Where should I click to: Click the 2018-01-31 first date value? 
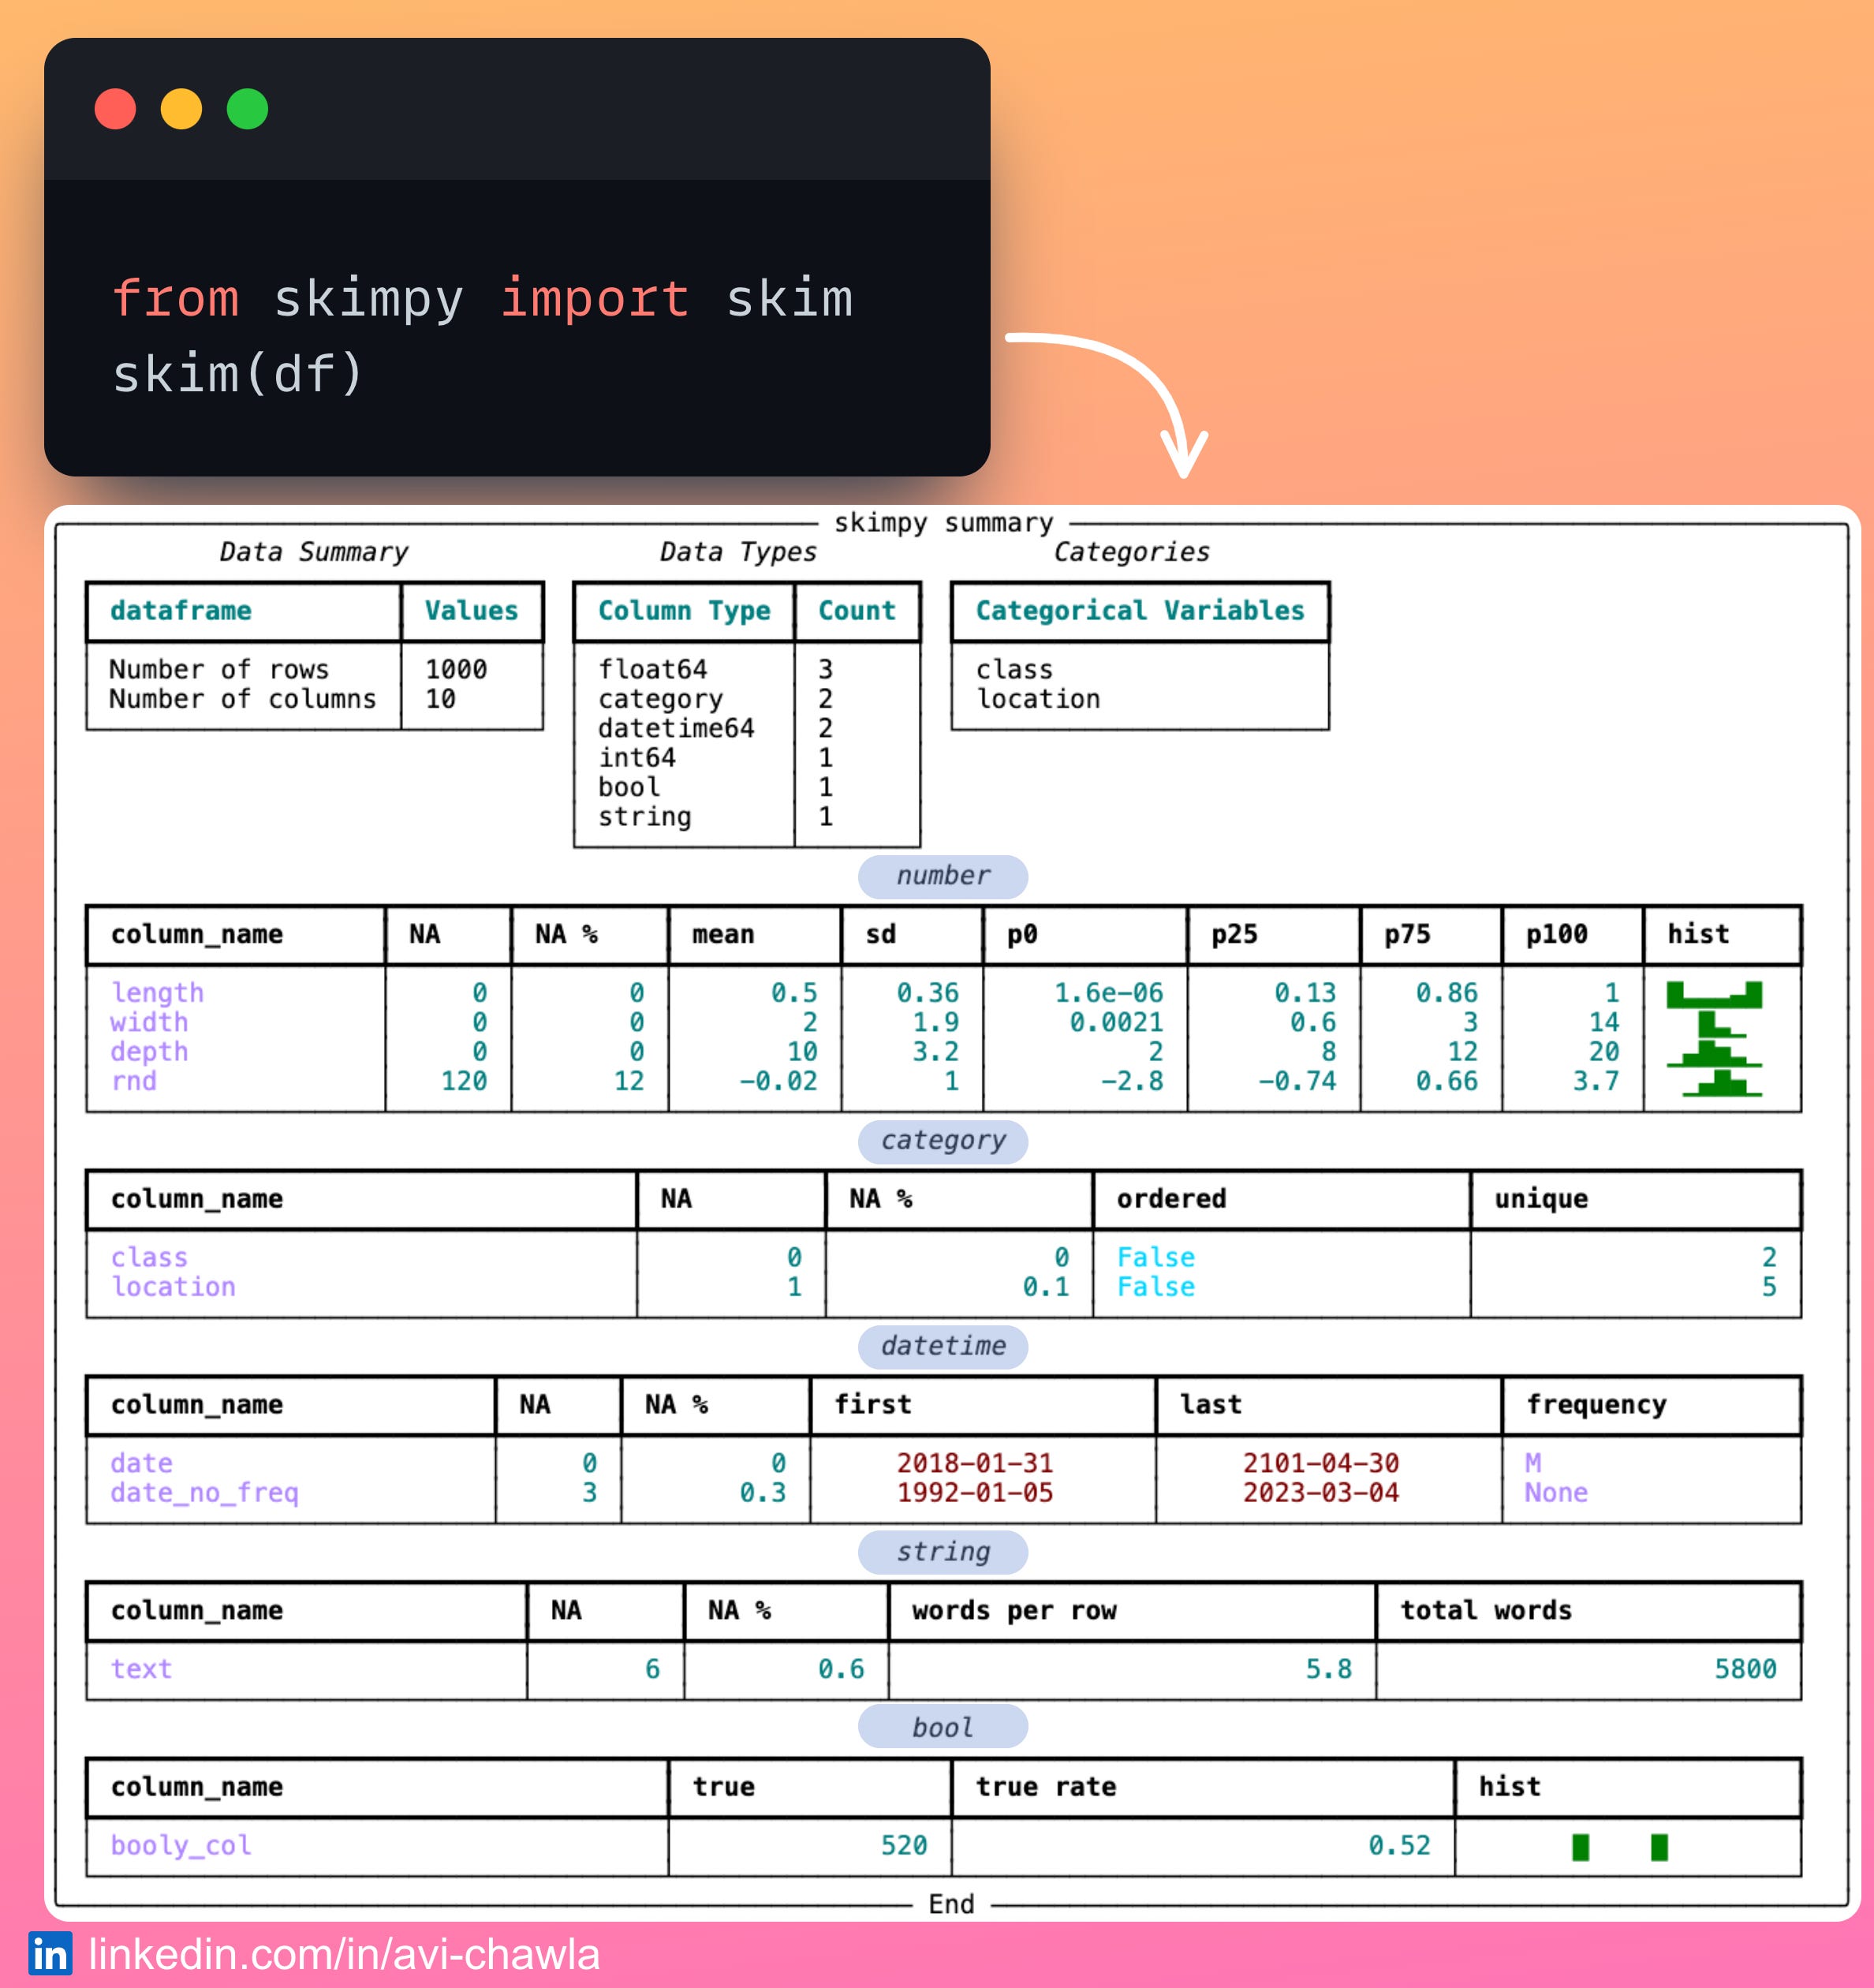(x=974, y=1463)
